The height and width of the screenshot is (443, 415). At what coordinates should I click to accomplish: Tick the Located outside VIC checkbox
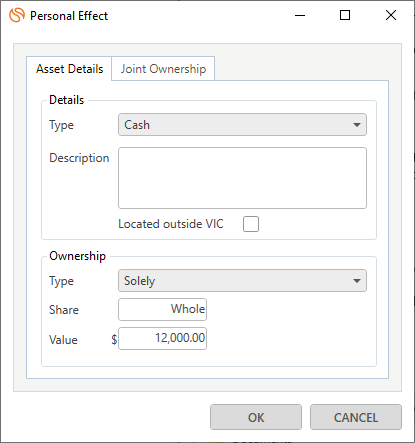click(251, 224)
